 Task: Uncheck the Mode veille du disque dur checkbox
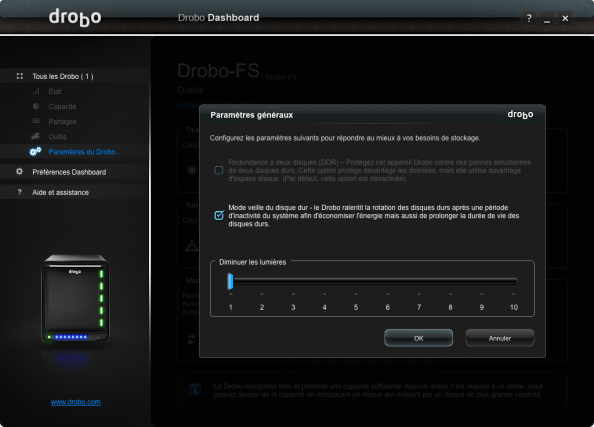tap(219, 216)
